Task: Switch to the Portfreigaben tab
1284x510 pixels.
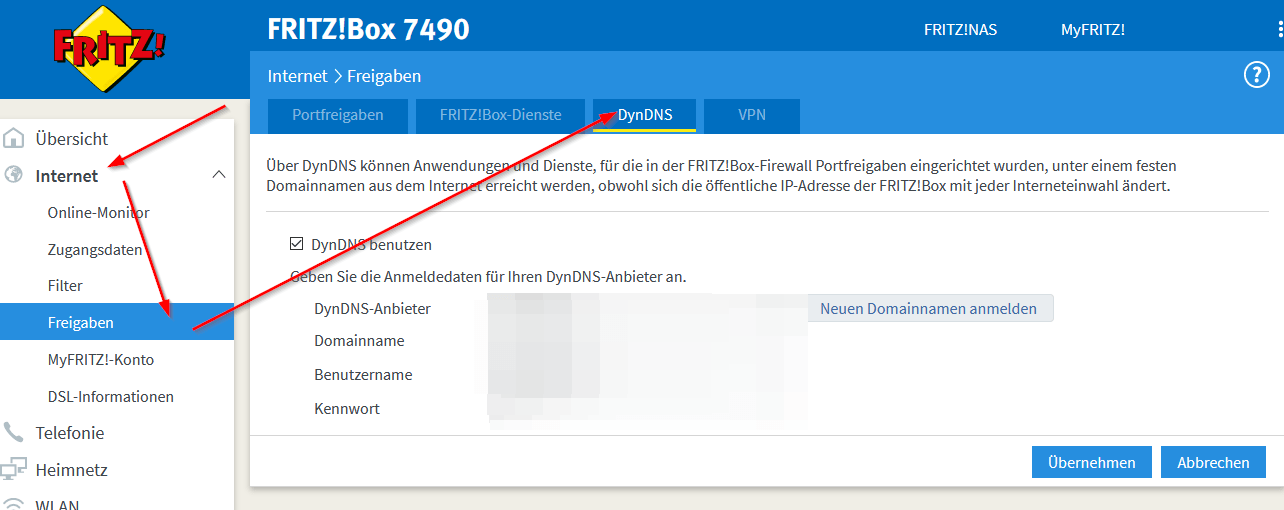Action: click(338, 115)
